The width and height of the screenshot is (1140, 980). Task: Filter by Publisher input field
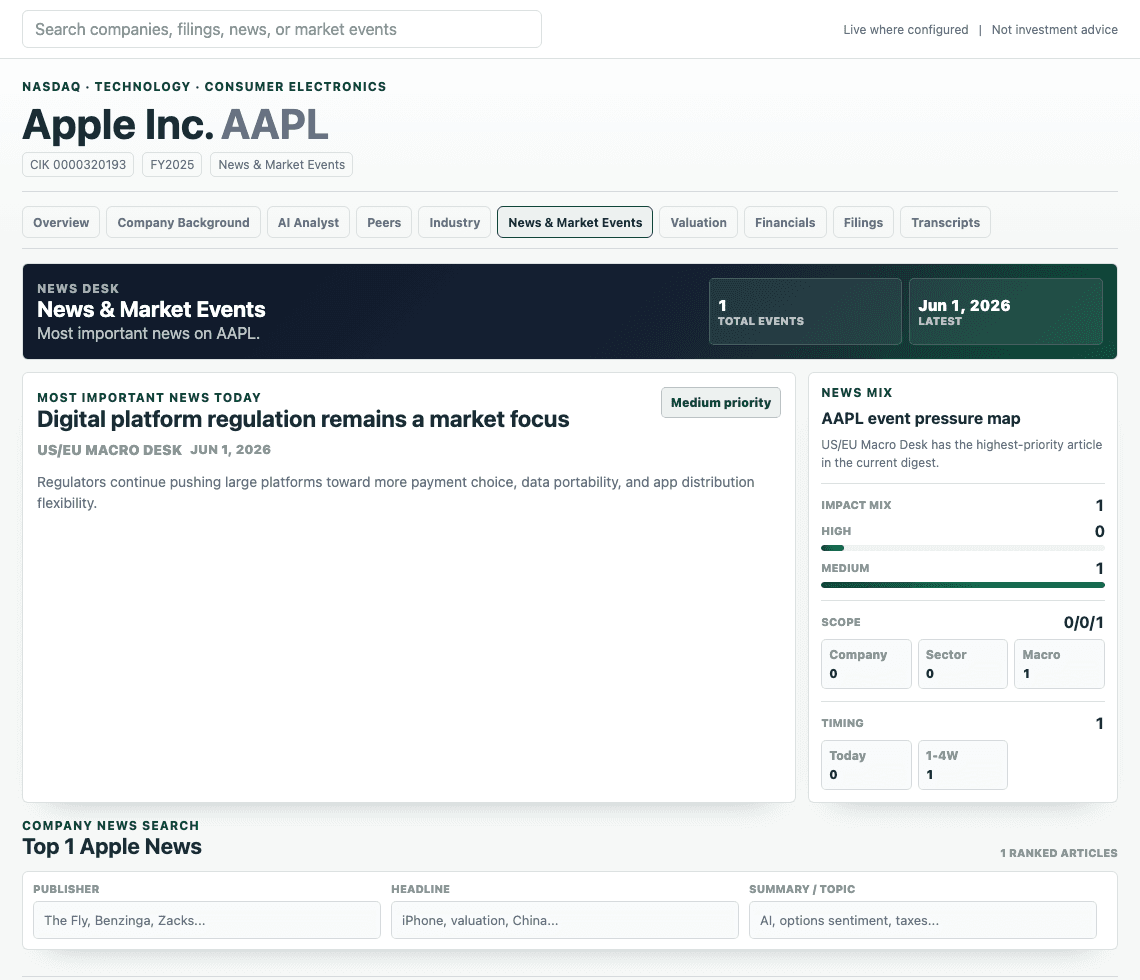pyautogui.click(x=206, y=920)
